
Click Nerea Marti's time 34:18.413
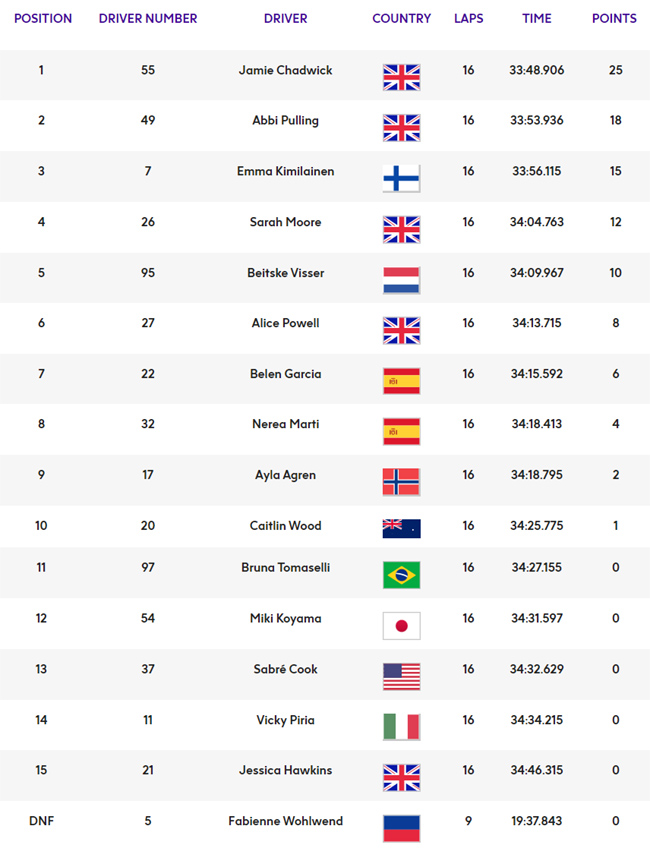click(536, 424)
